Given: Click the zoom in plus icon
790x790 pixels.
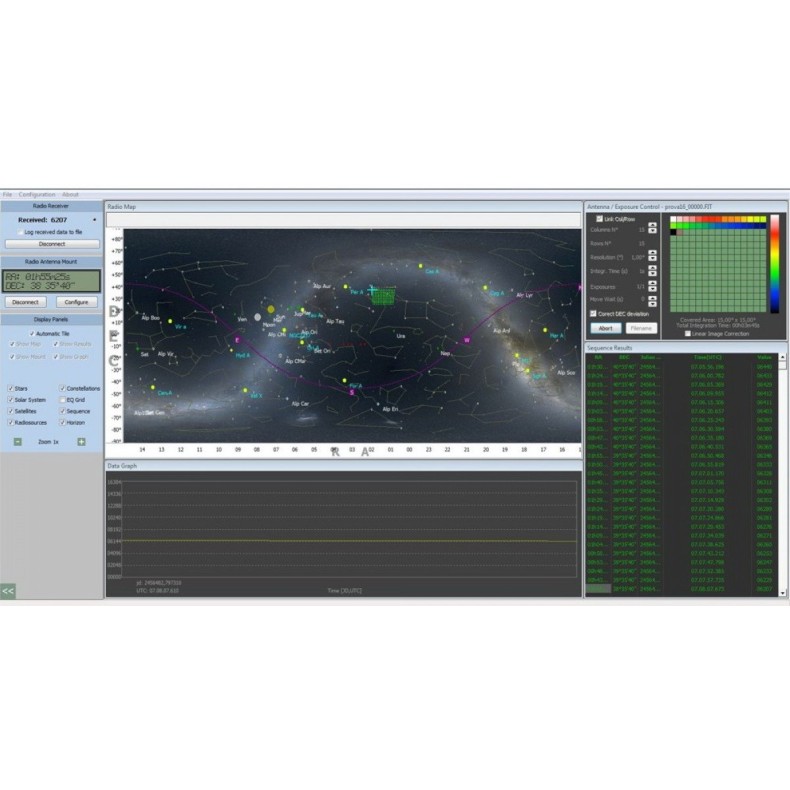Looking at the screenshot, I should point(81,441).
